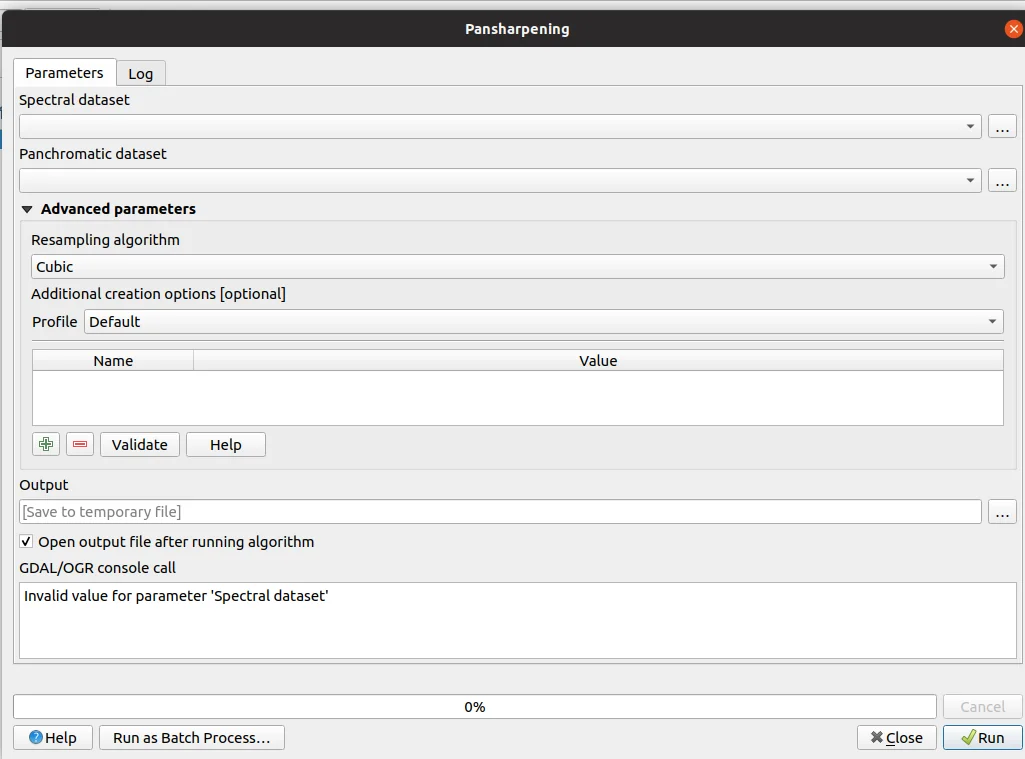Collapse the Advanced parameters section

pos(27,210)
